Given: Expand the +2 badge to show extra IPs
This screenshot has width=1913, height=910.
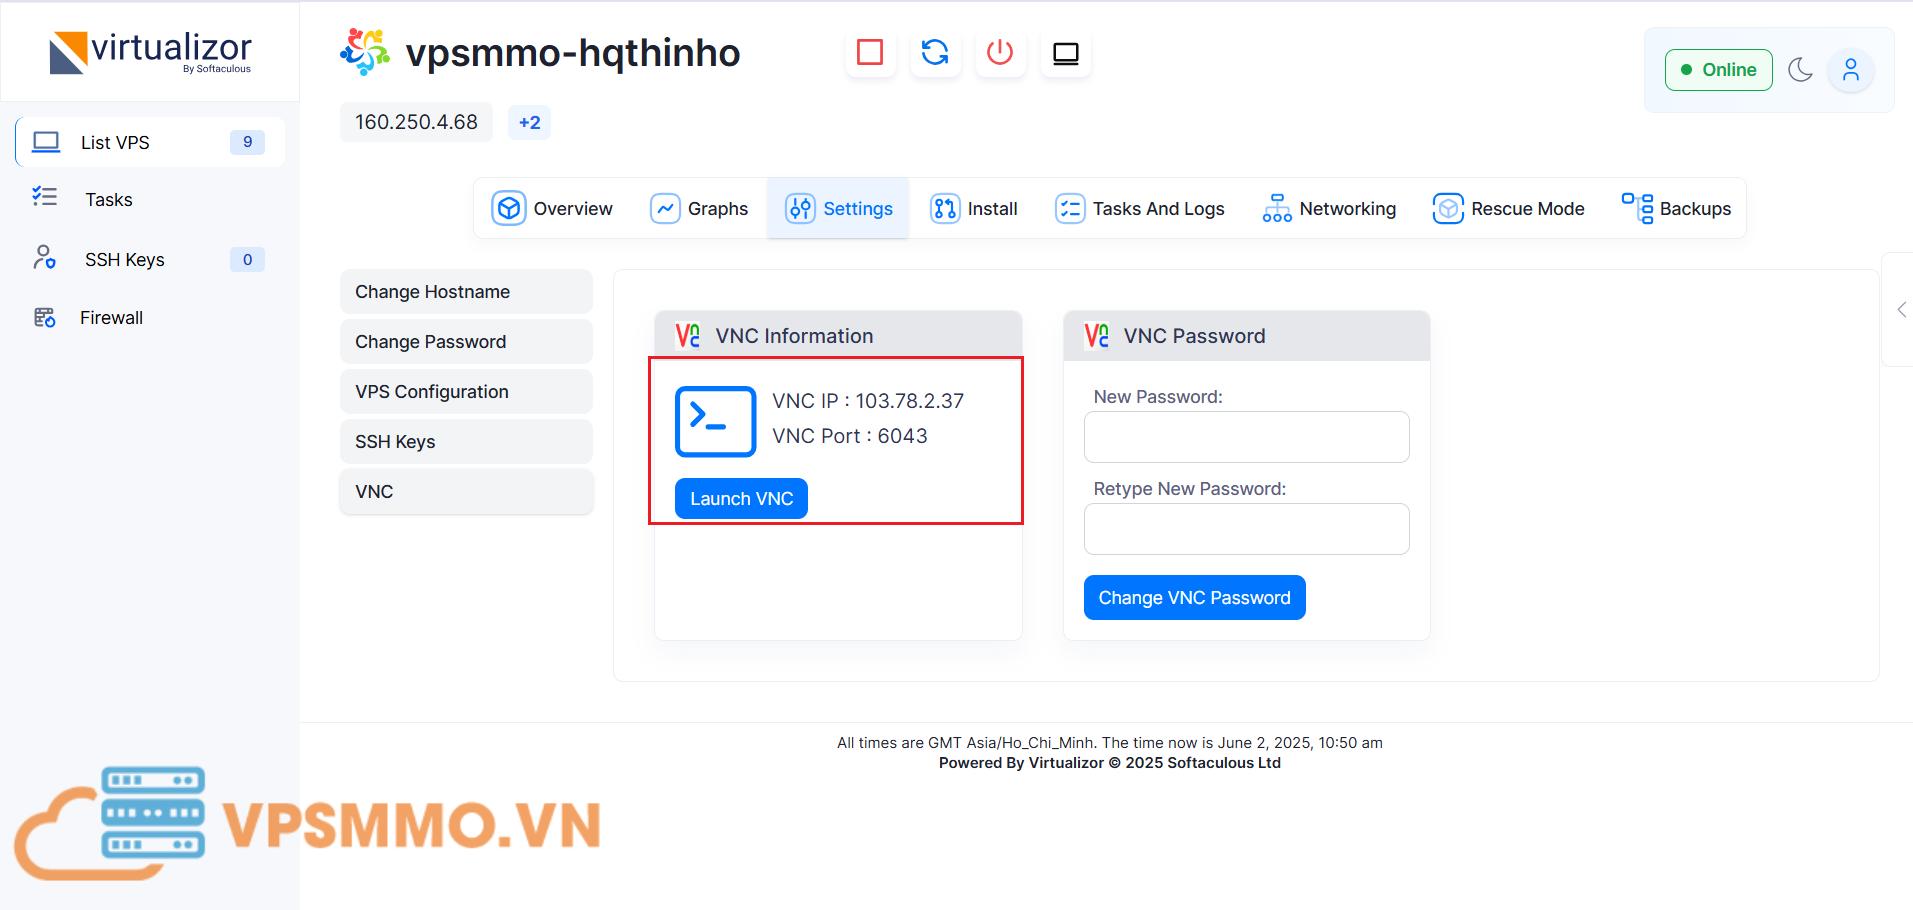Looking at the screenshot, I should [x=529, y=122].
